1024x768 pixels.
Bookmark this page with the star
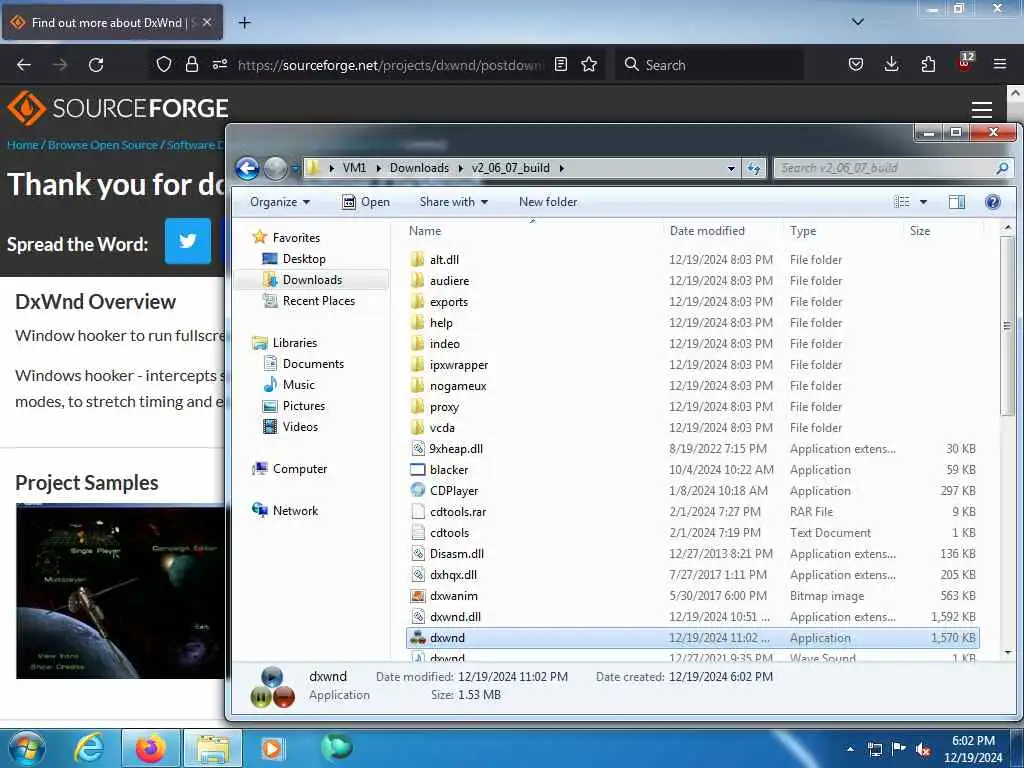tap(589, 64)
